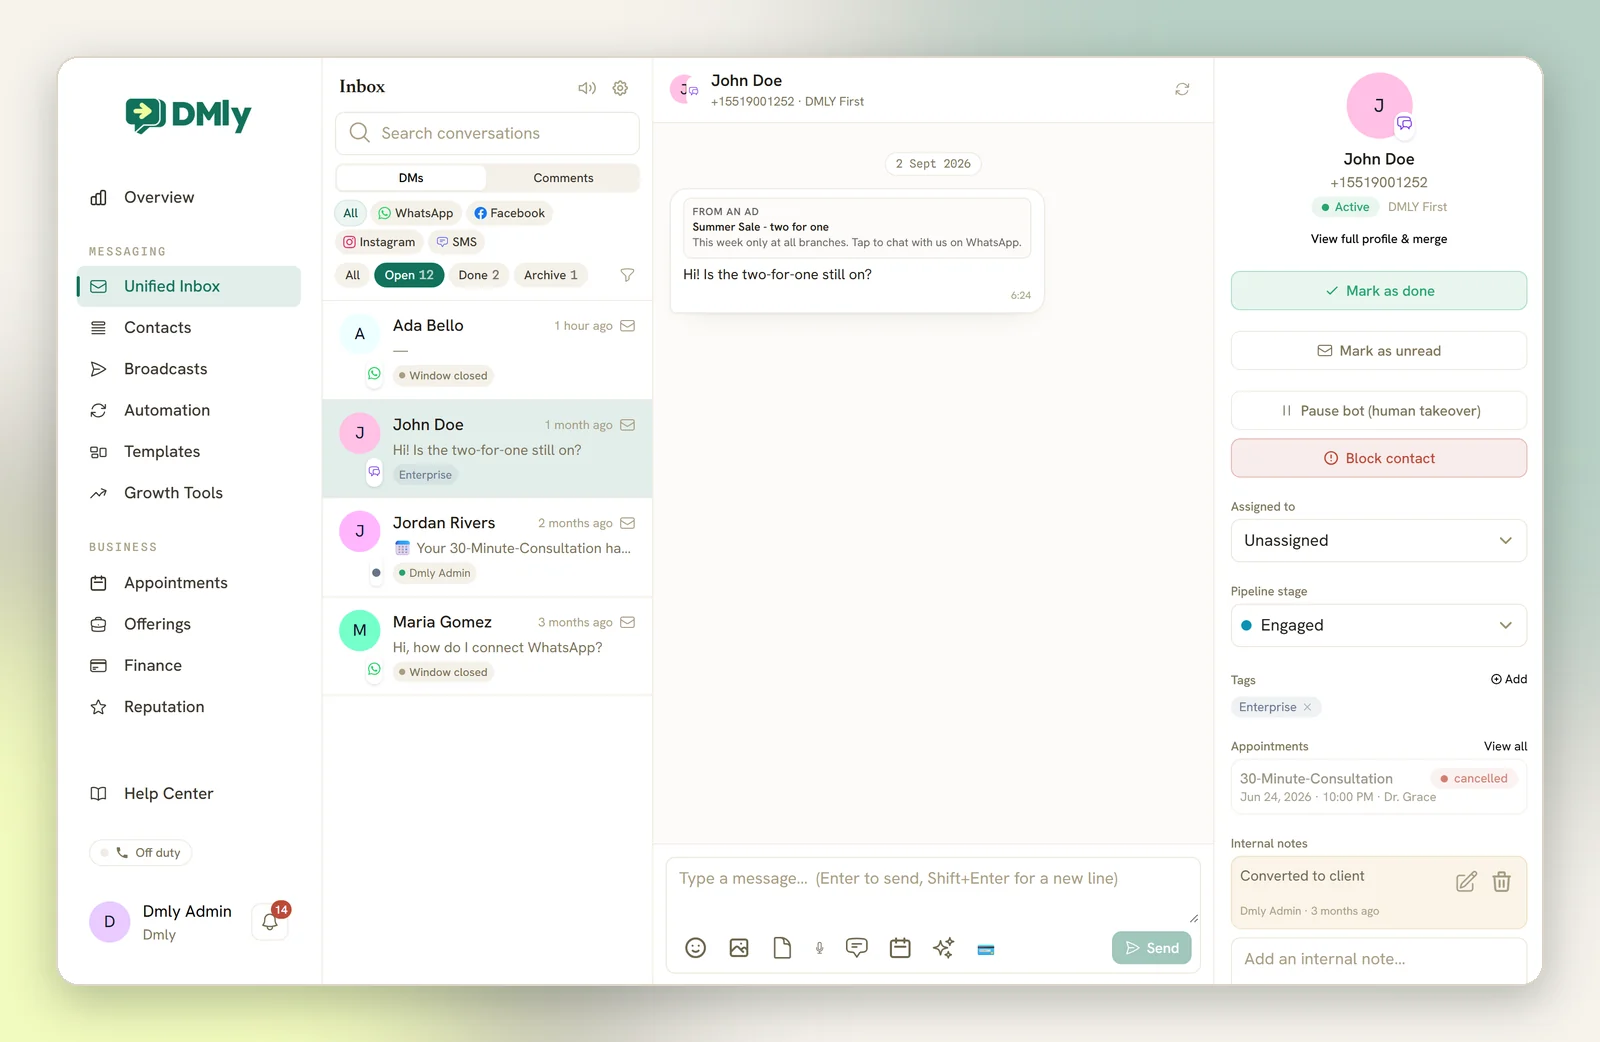
Task: Show Done 2 conversations
Action: [x=479, y=275]
